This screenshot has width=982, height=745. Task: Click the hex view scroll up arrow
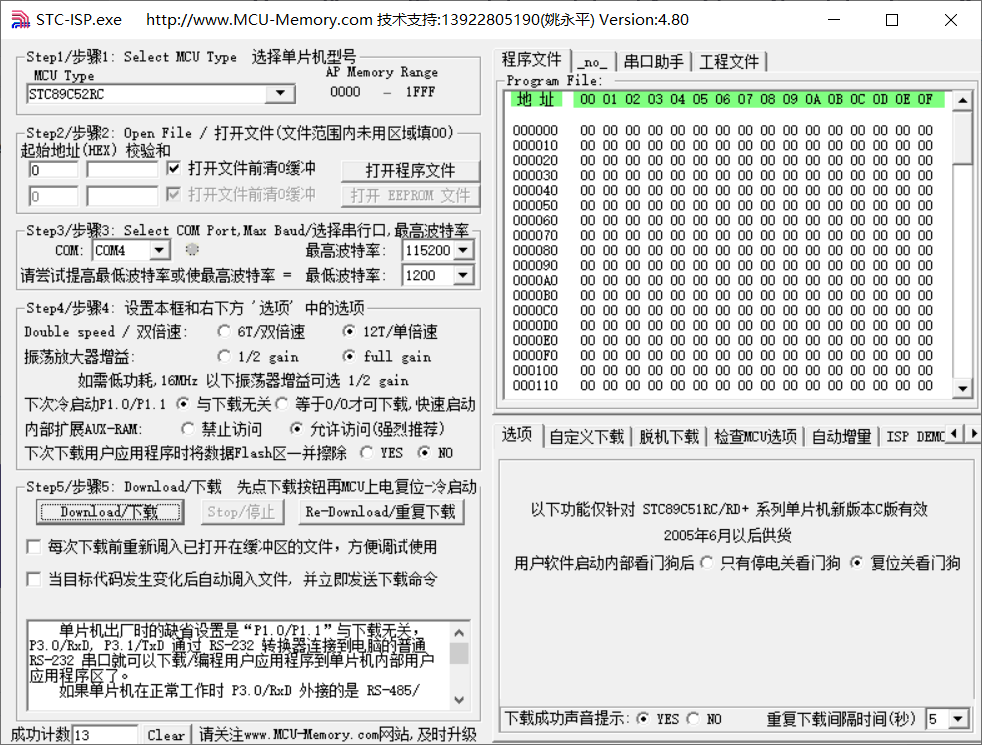point(963,100)
